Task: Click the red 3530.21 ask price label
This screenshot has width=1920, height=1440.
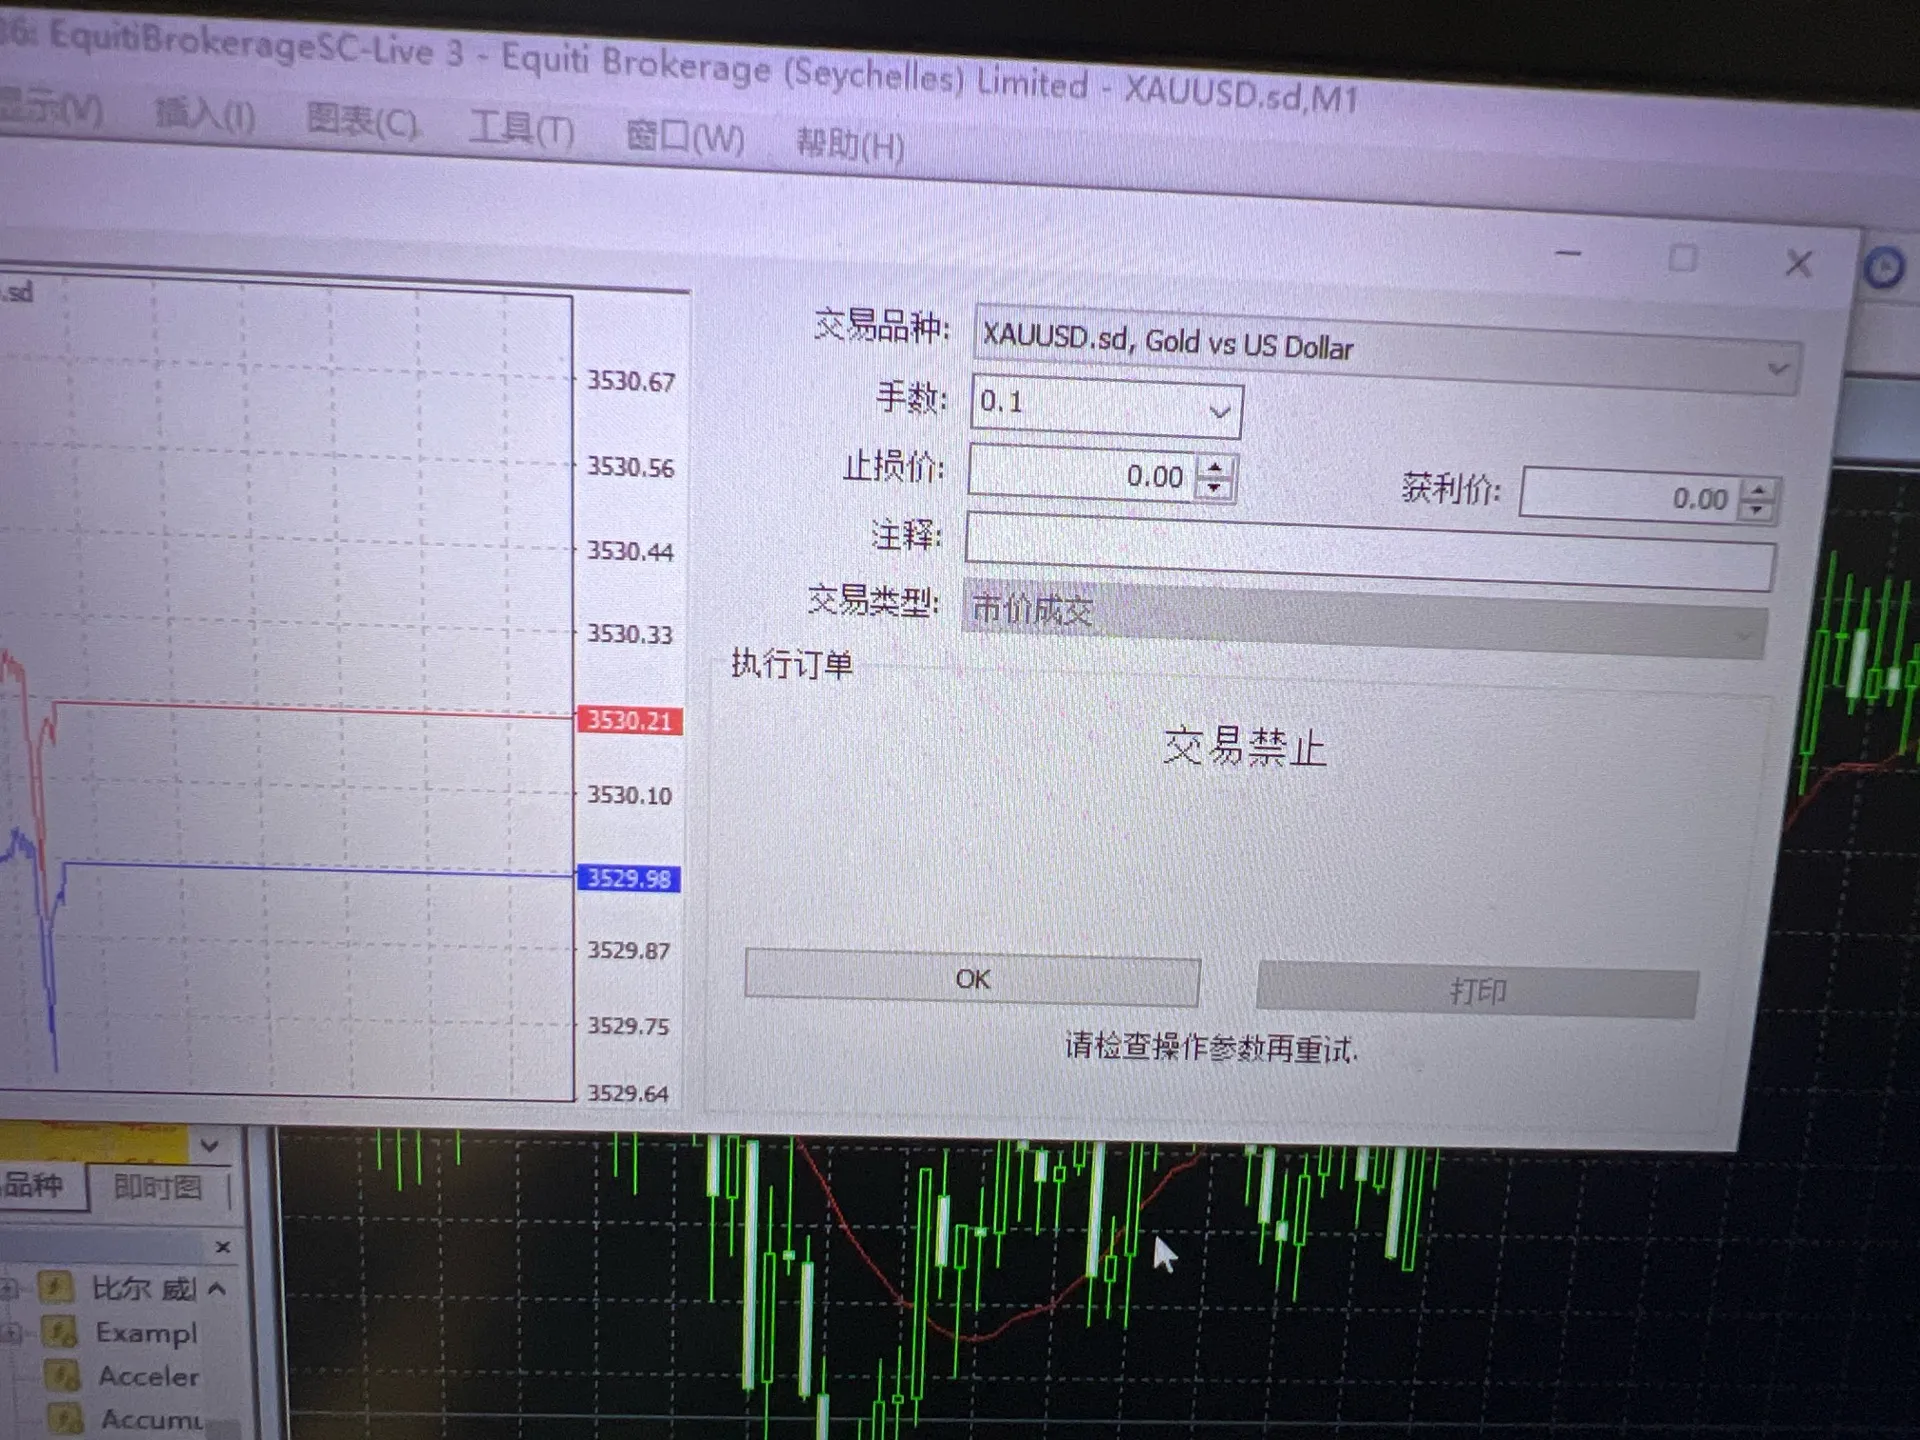Action: click(x=630, y=720)
